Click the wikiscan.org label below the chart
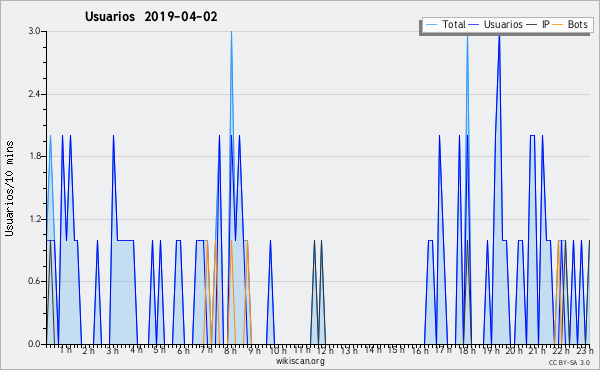This screenshot has height=370, width=600. (300, 361)
